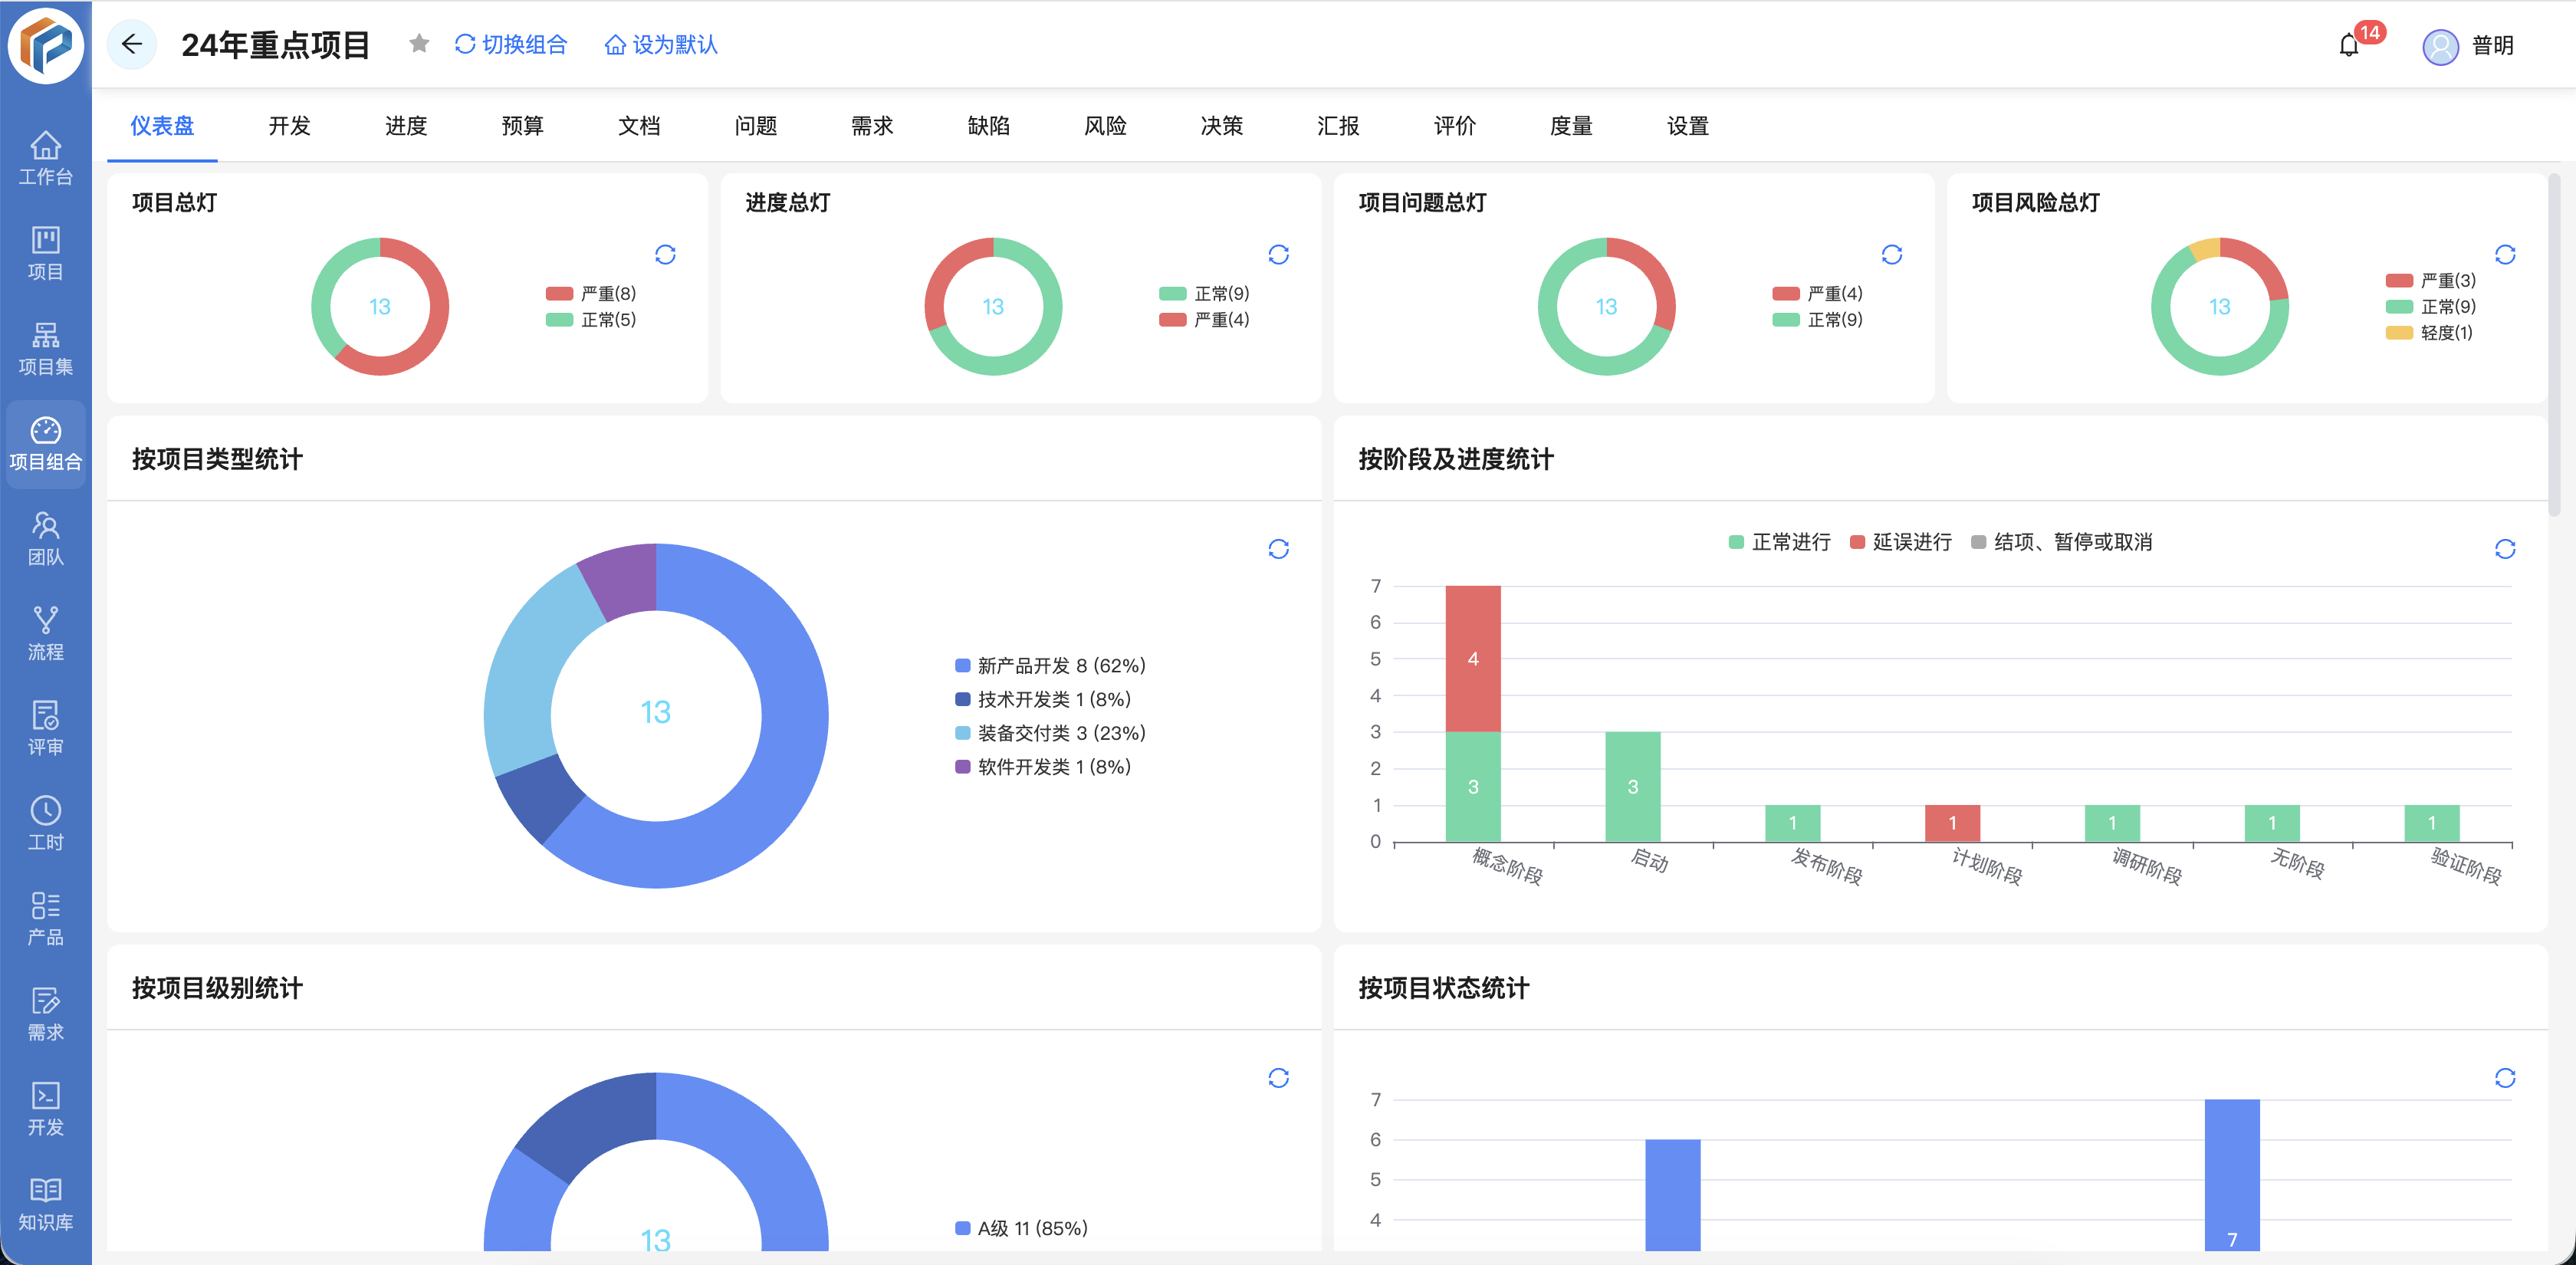Switch to the 度量 tab
Viewport: 2576px width, 1265px height.
tap(1571, 126)
